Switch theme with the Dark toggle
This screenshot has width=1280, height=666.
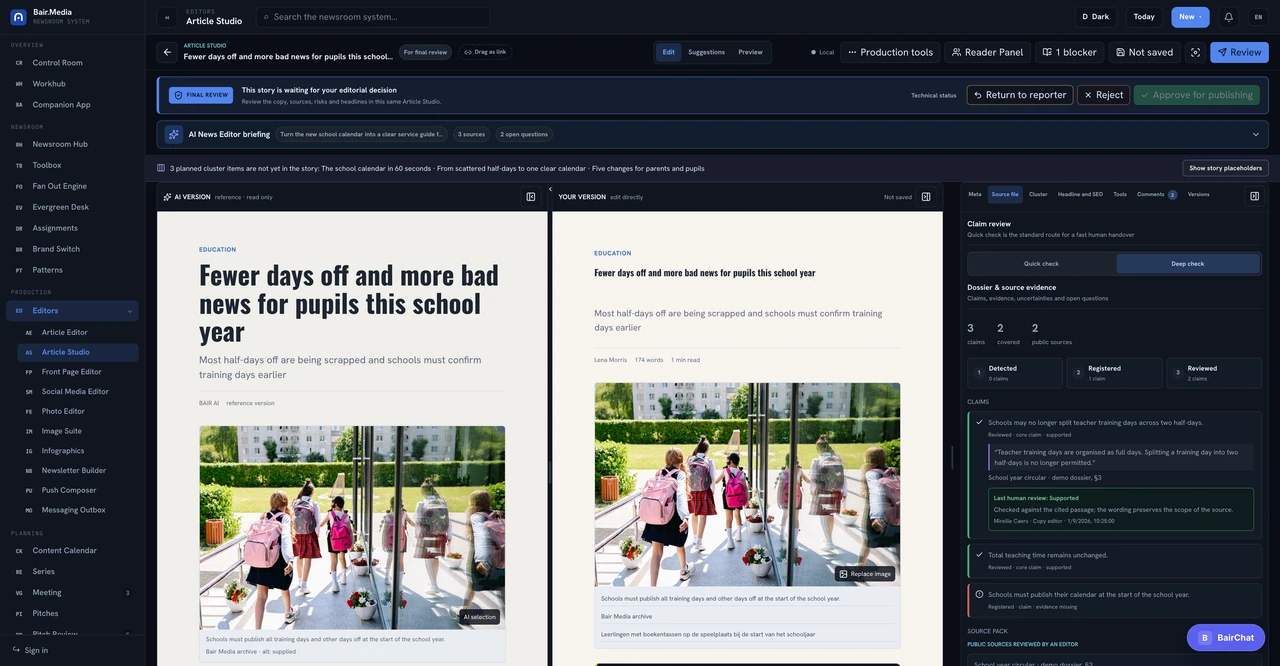coord(1096,17)
